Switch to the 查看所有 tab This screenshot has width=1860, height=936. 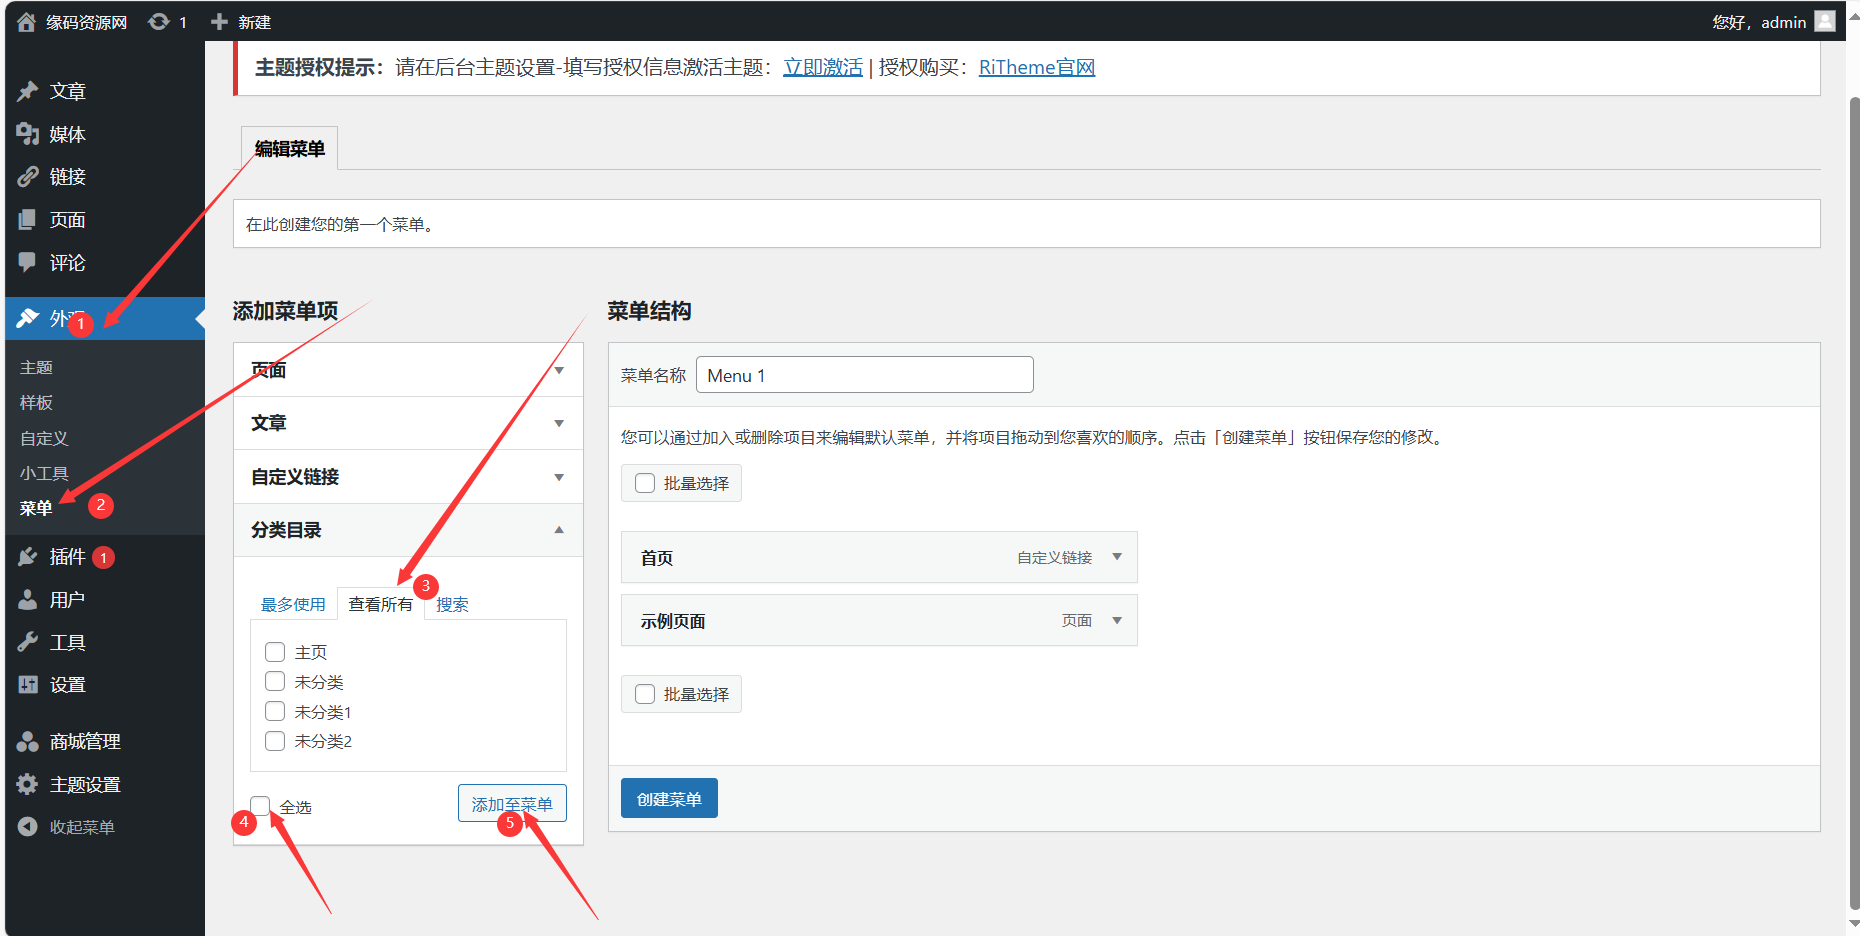click(380, 604)
